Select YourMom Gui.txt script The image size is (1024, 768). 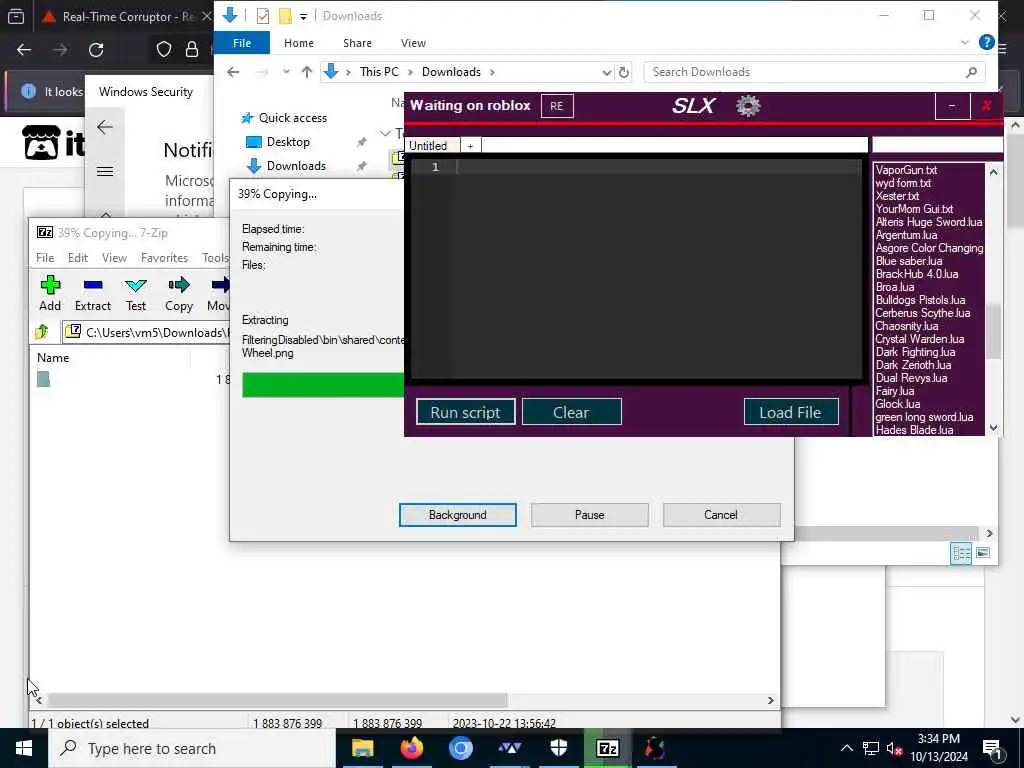[914, 209]
